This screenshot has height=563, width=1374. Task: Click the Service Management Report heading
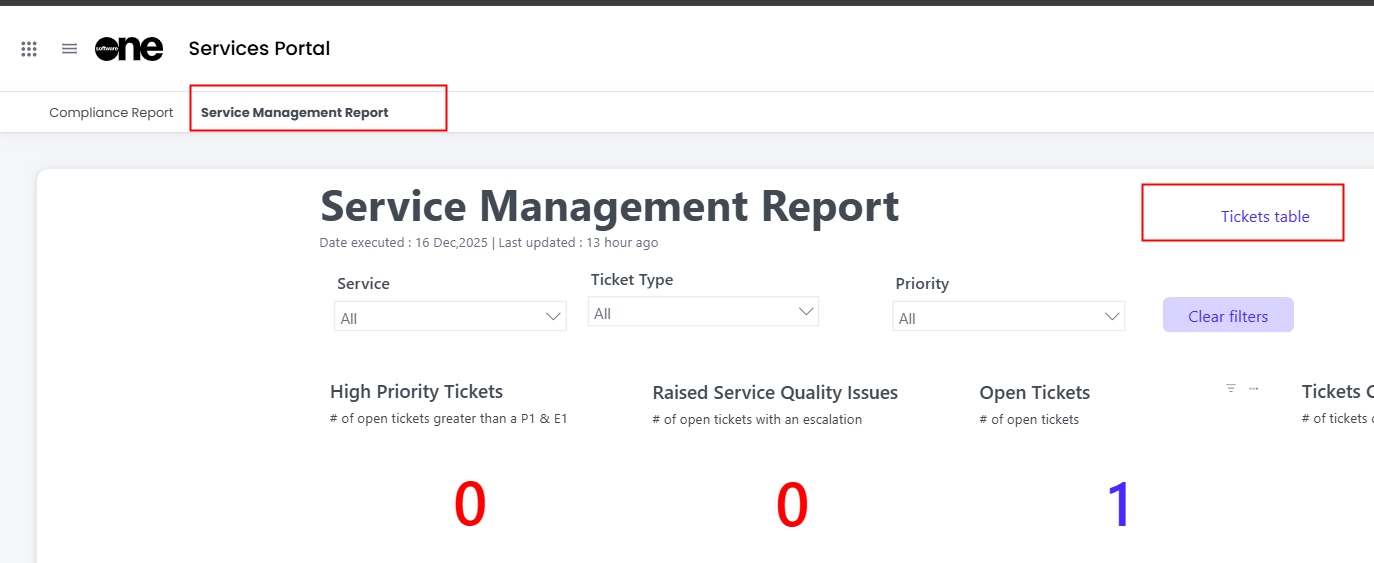[609, 207]
